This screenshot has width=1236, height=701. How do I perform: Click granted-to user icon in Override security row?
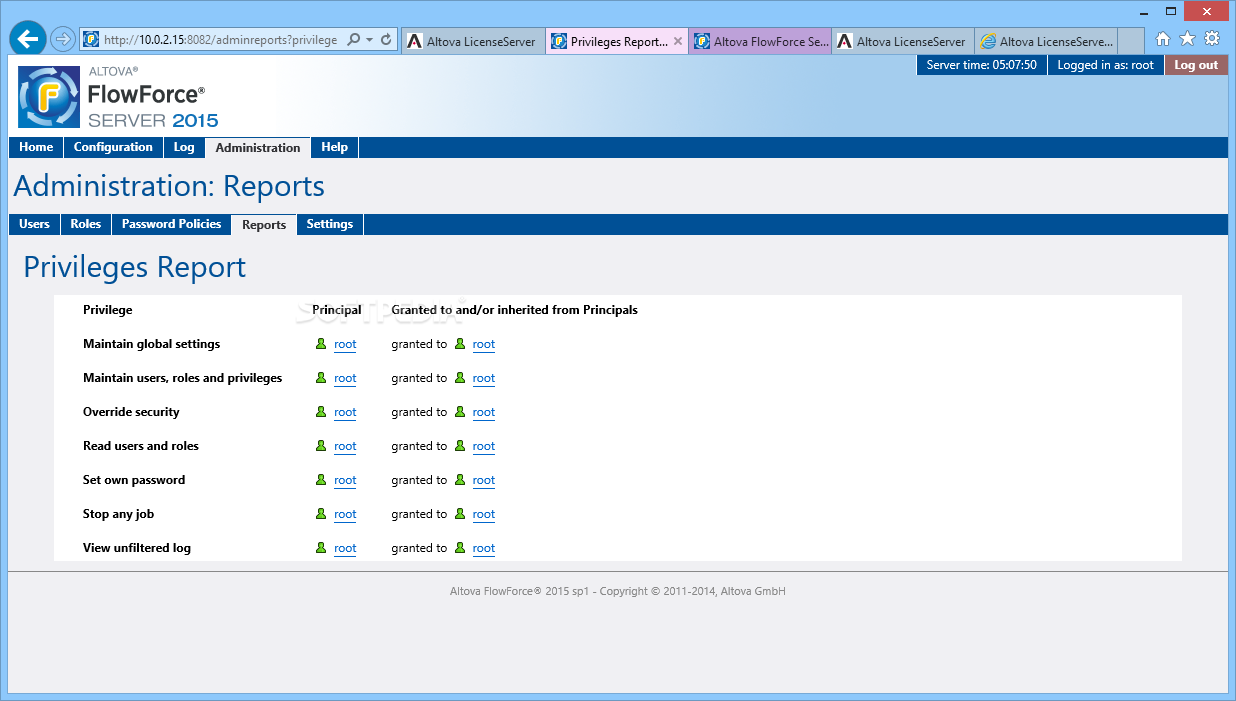(460, 411)
